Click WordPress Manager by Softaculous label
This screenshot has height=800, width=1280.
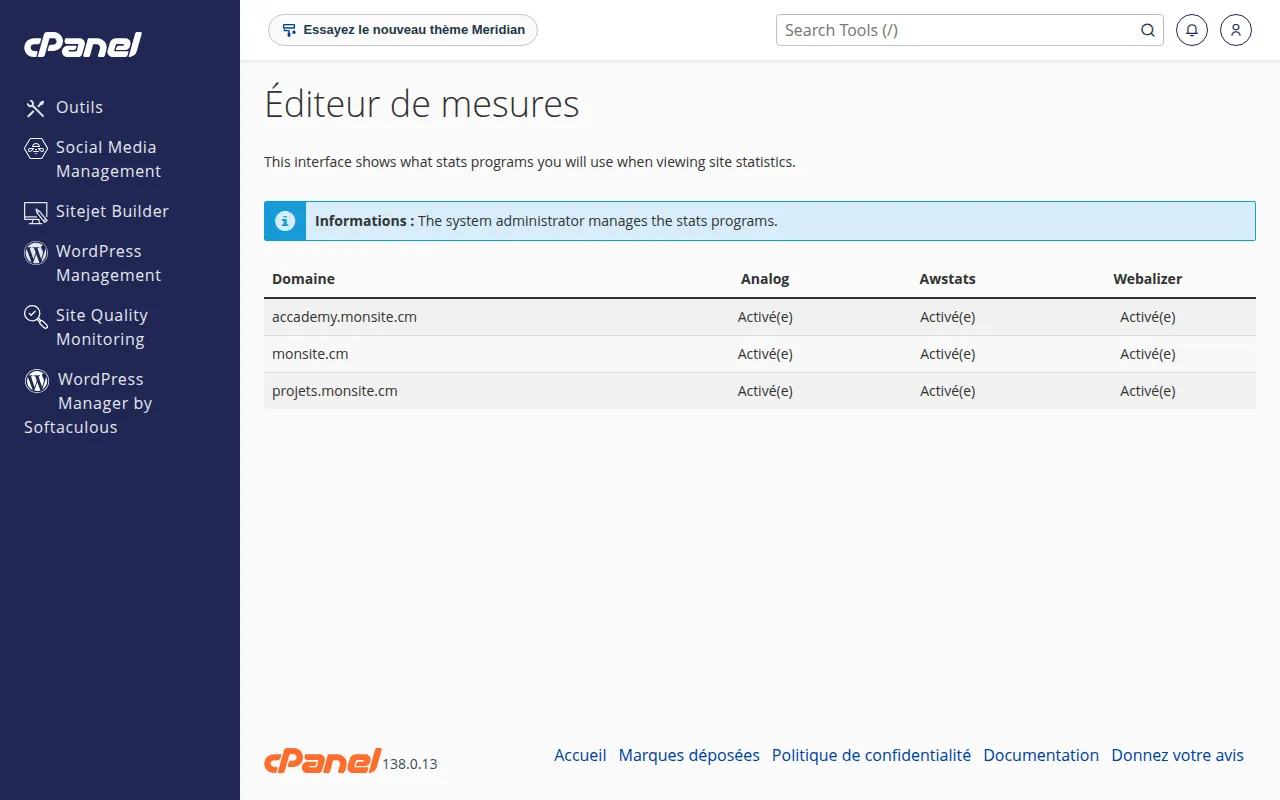pyautogui.click(x=88, y=403)
